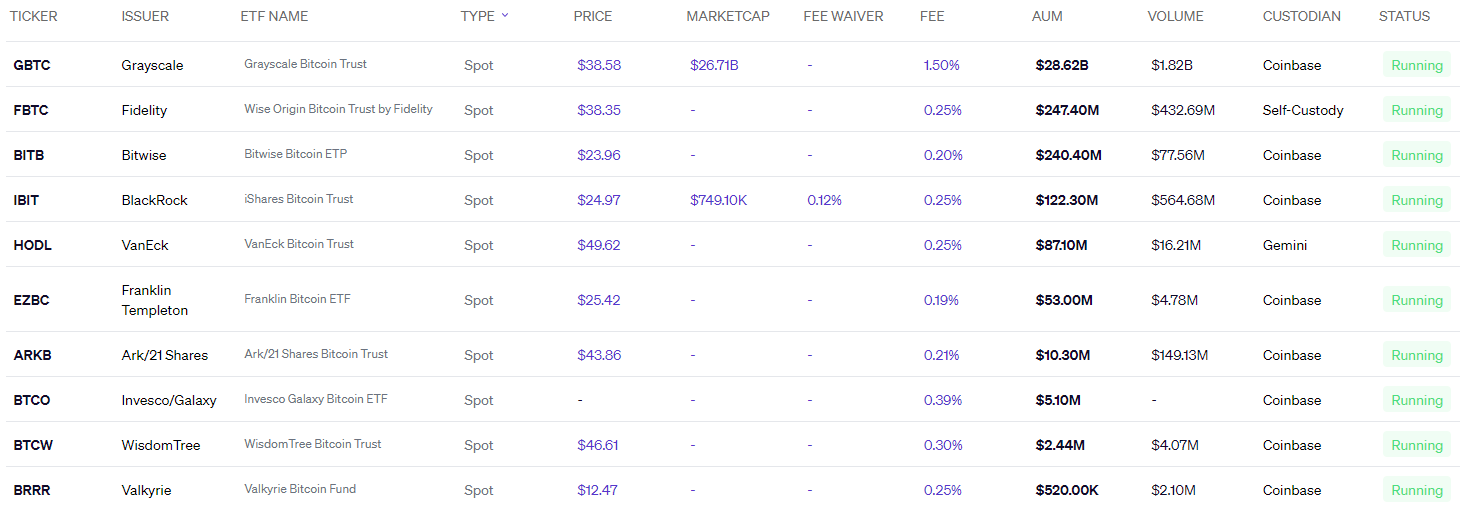Click the GBTC price $38.58
1482x511 pixels.
(598, 65)
